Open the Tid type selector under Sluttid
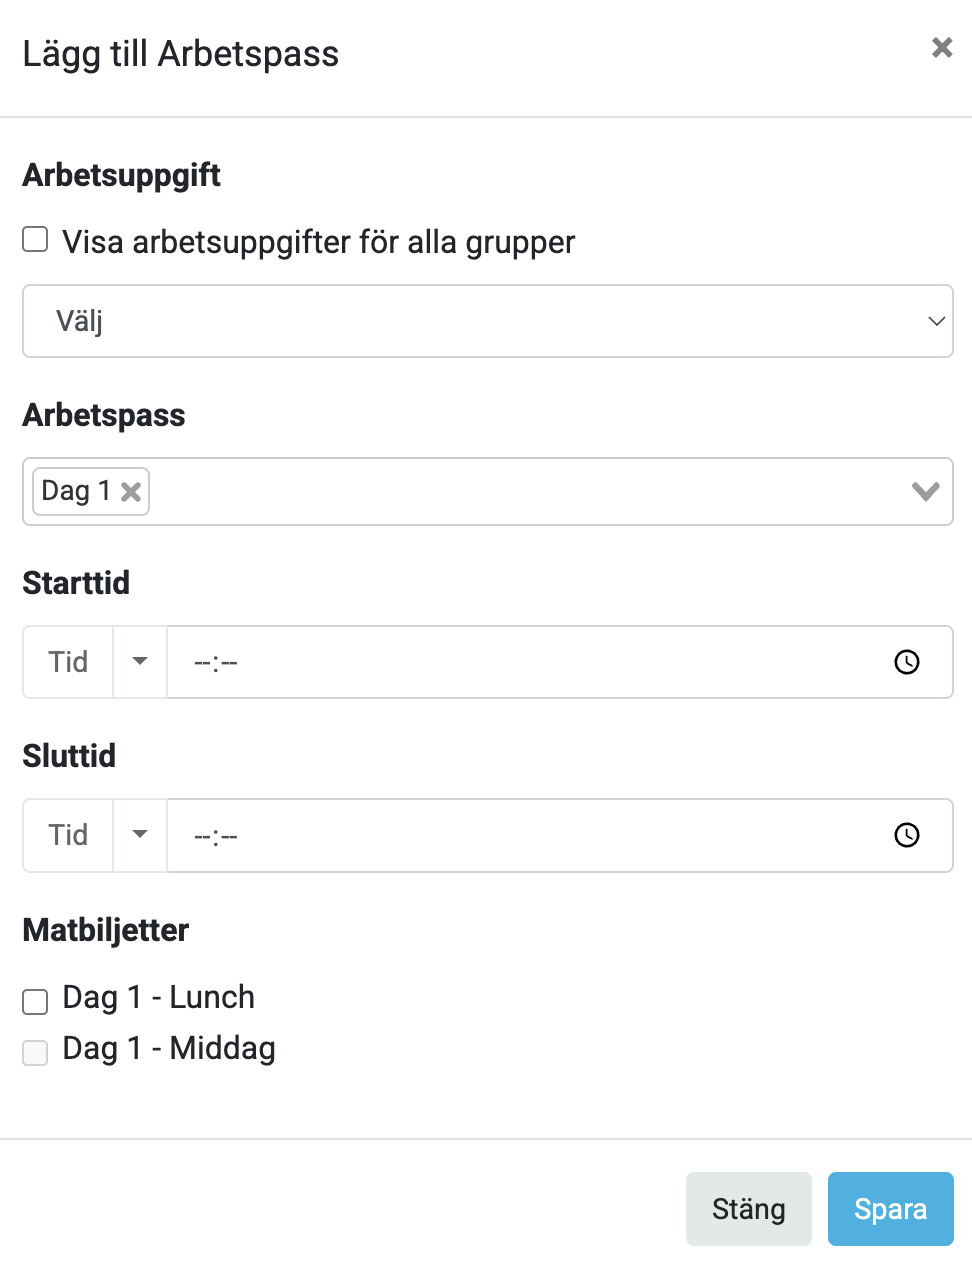The image size is (972, 1268). 68,835
